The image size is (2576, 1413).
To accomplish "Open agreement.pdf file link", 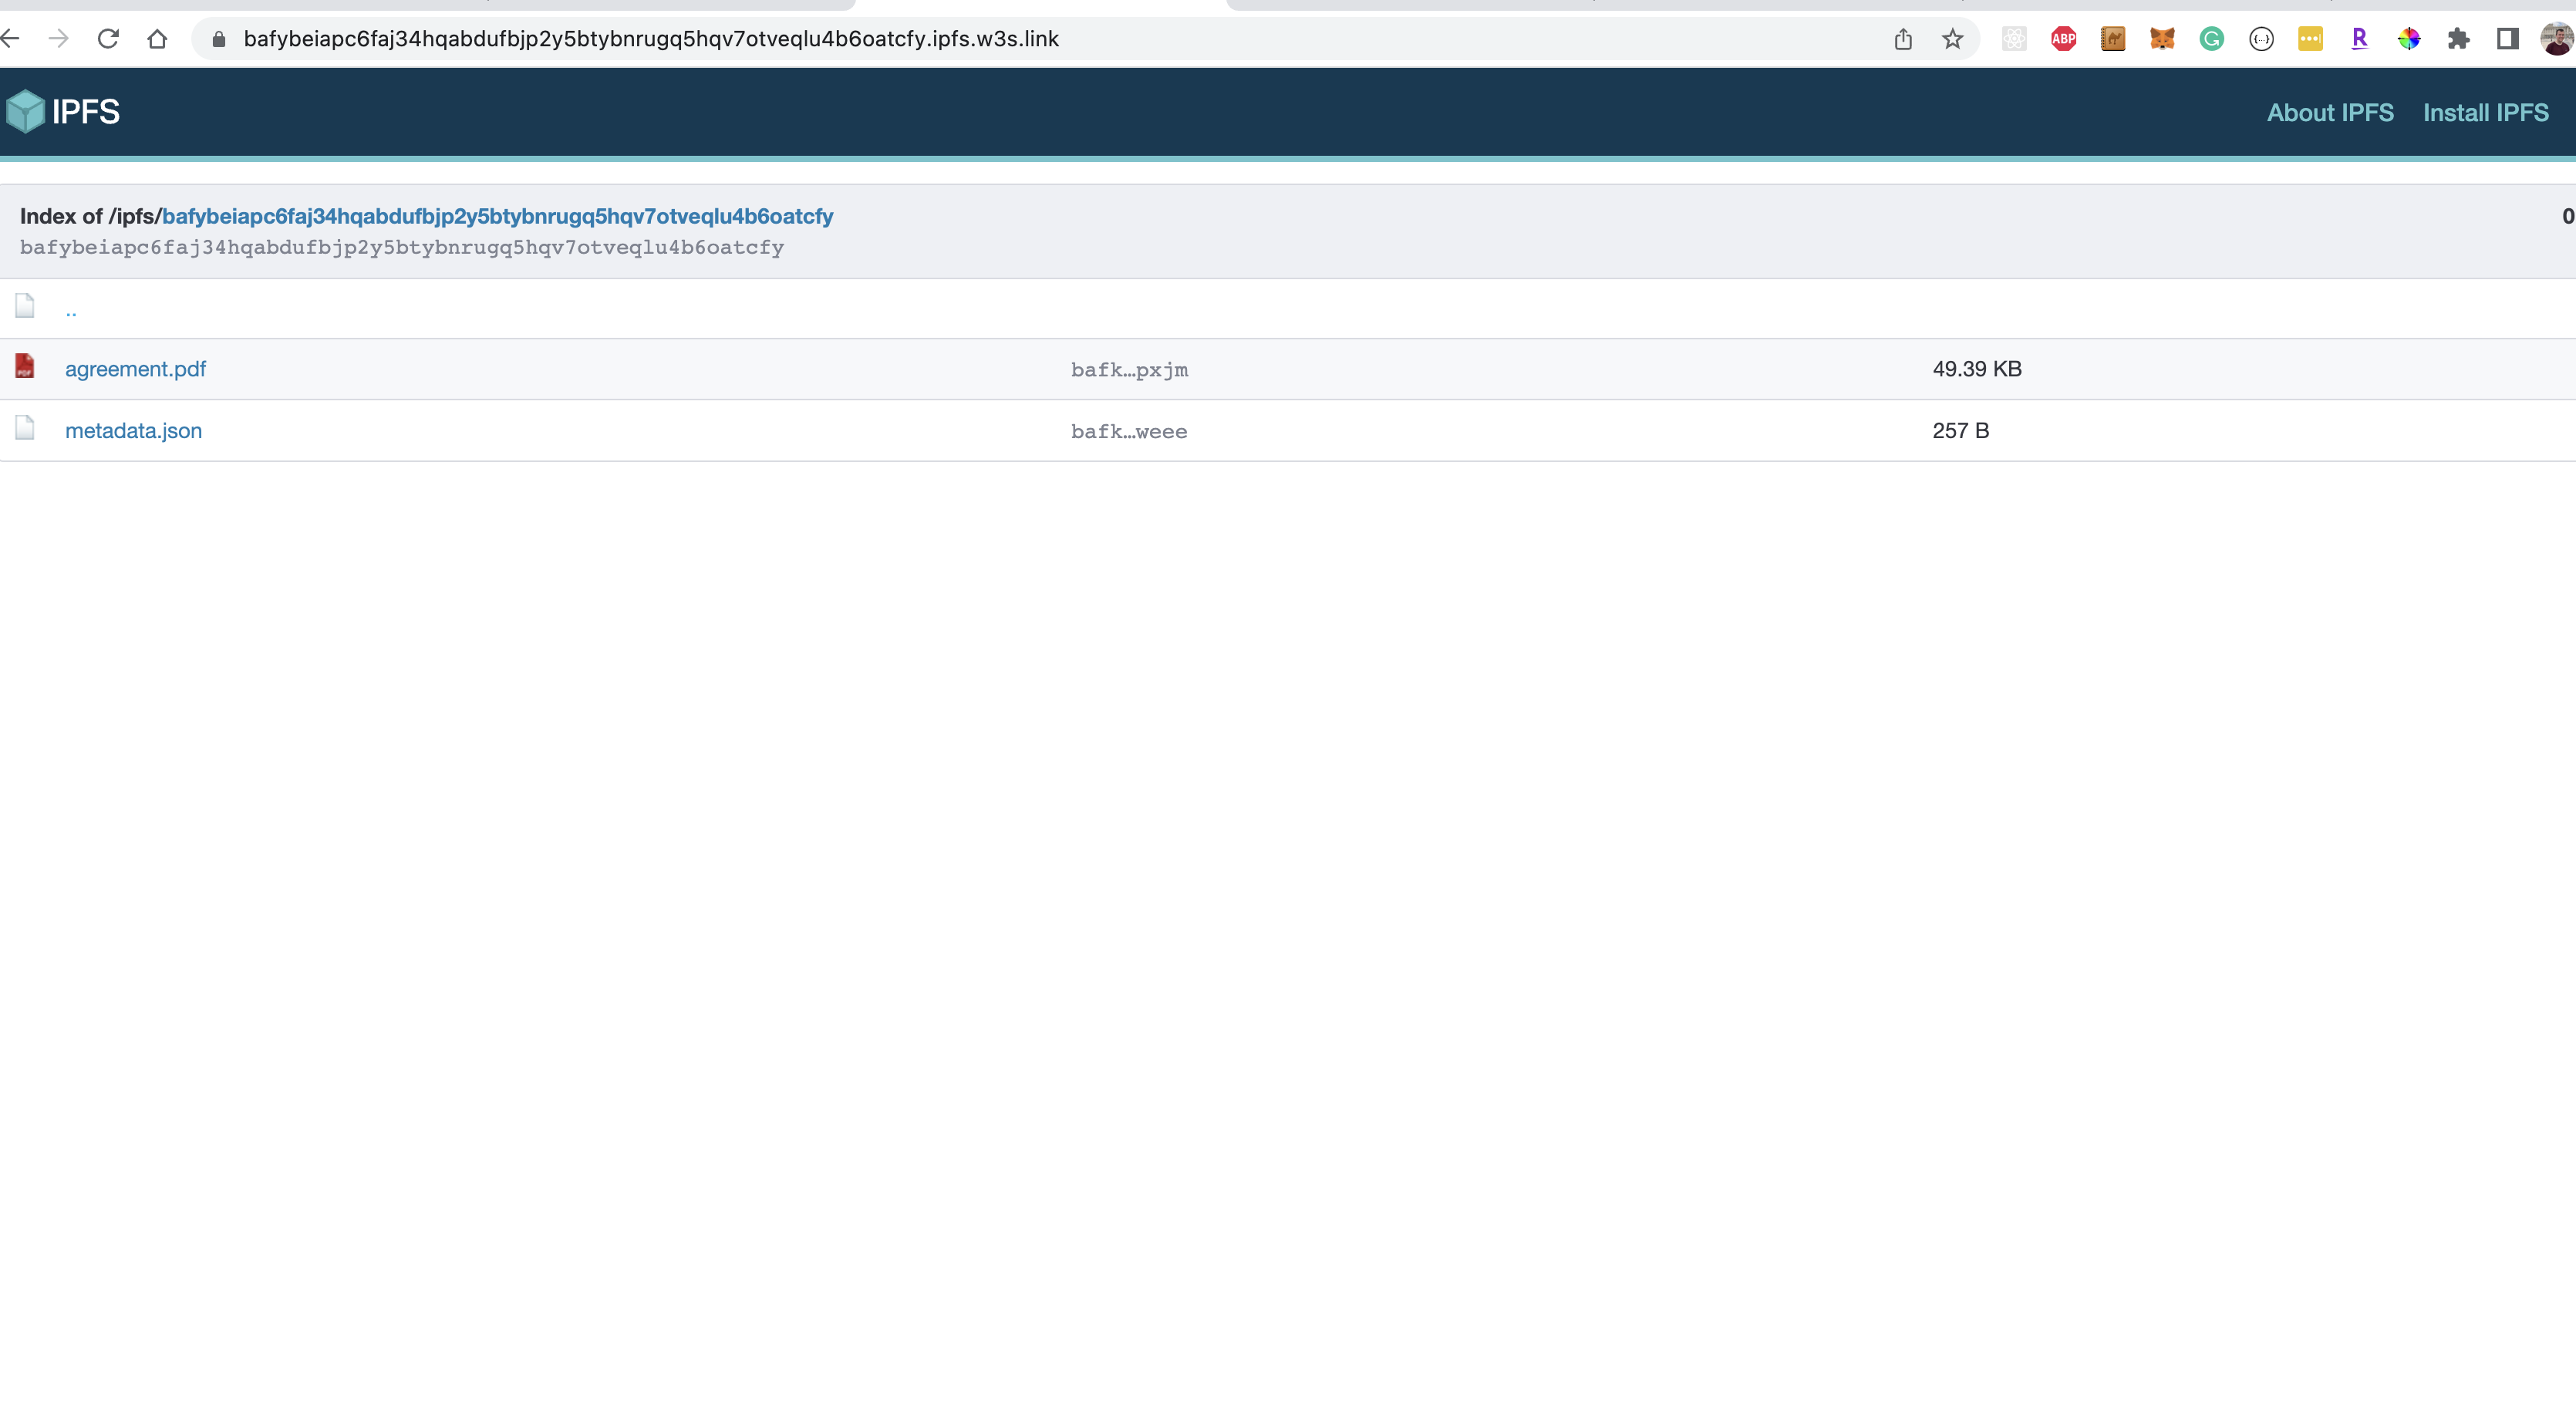I will coord(135,369).
